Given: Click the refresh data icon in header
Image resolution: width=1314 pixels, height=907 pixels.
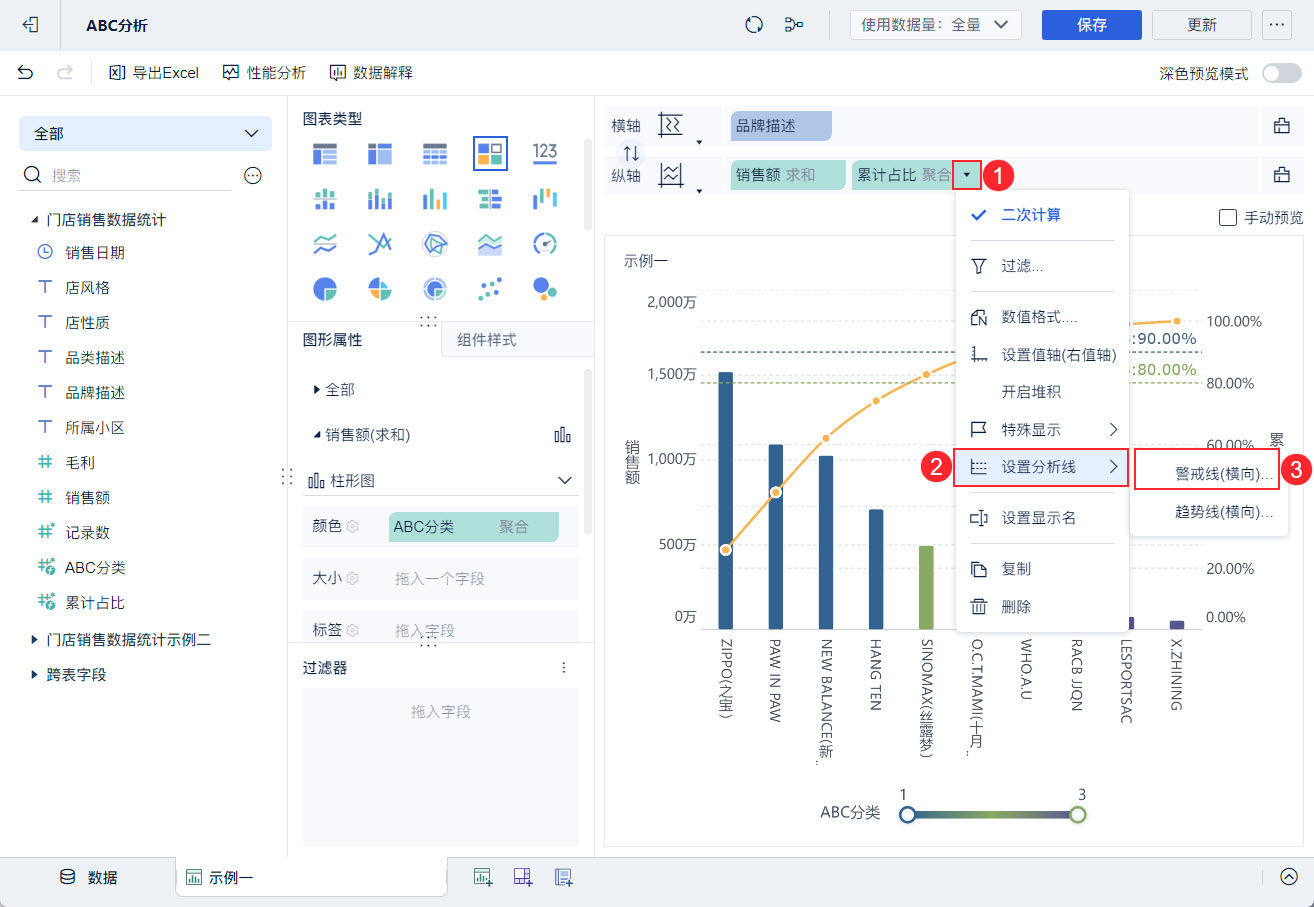Looking at the screenshot, I should coord(755,25).
